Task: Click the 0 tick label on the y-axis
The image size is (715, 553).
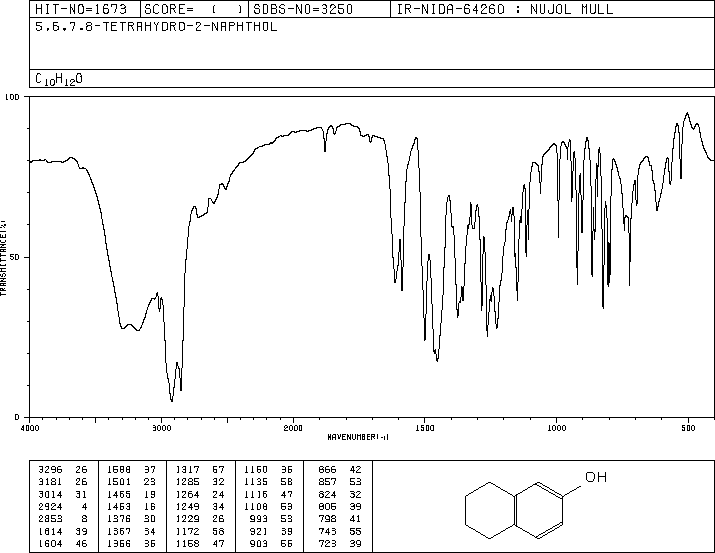Action: point(17,417)
